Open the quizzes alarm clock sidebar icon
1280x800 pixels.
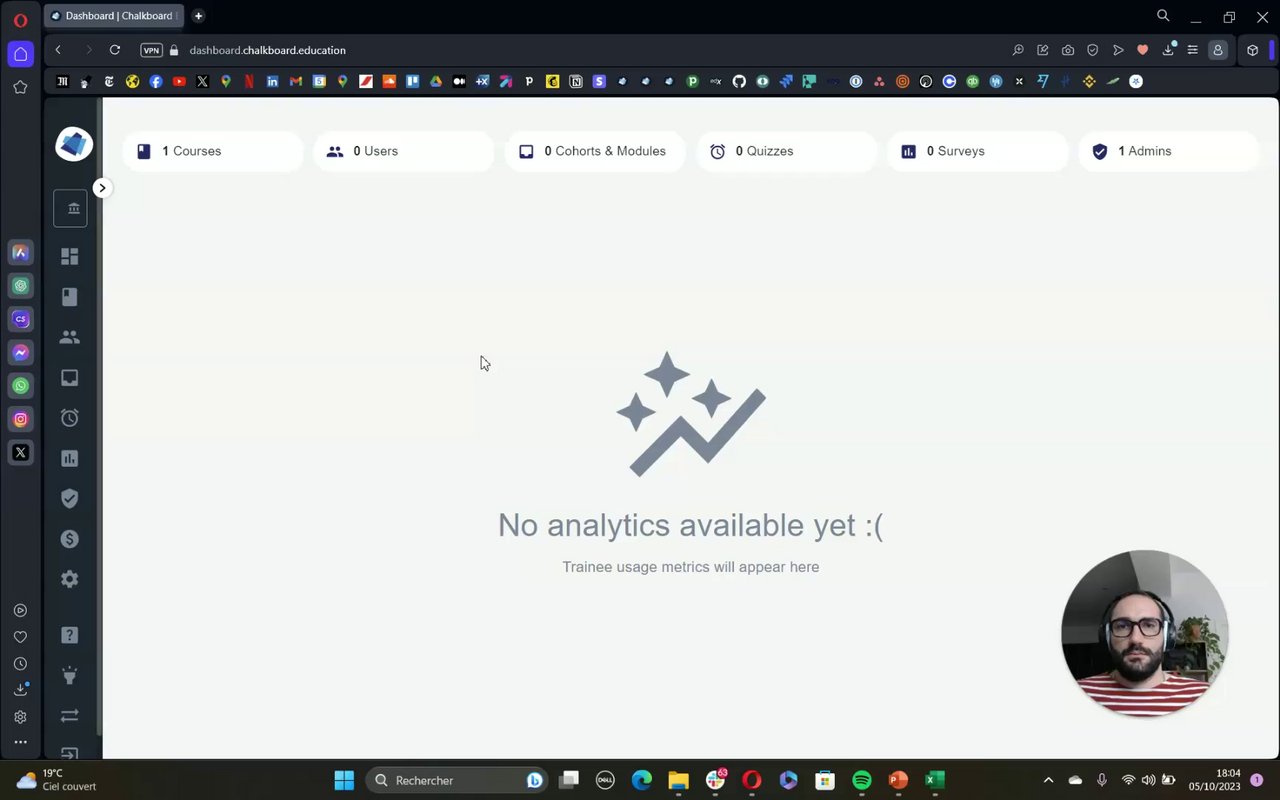(69, 418)
